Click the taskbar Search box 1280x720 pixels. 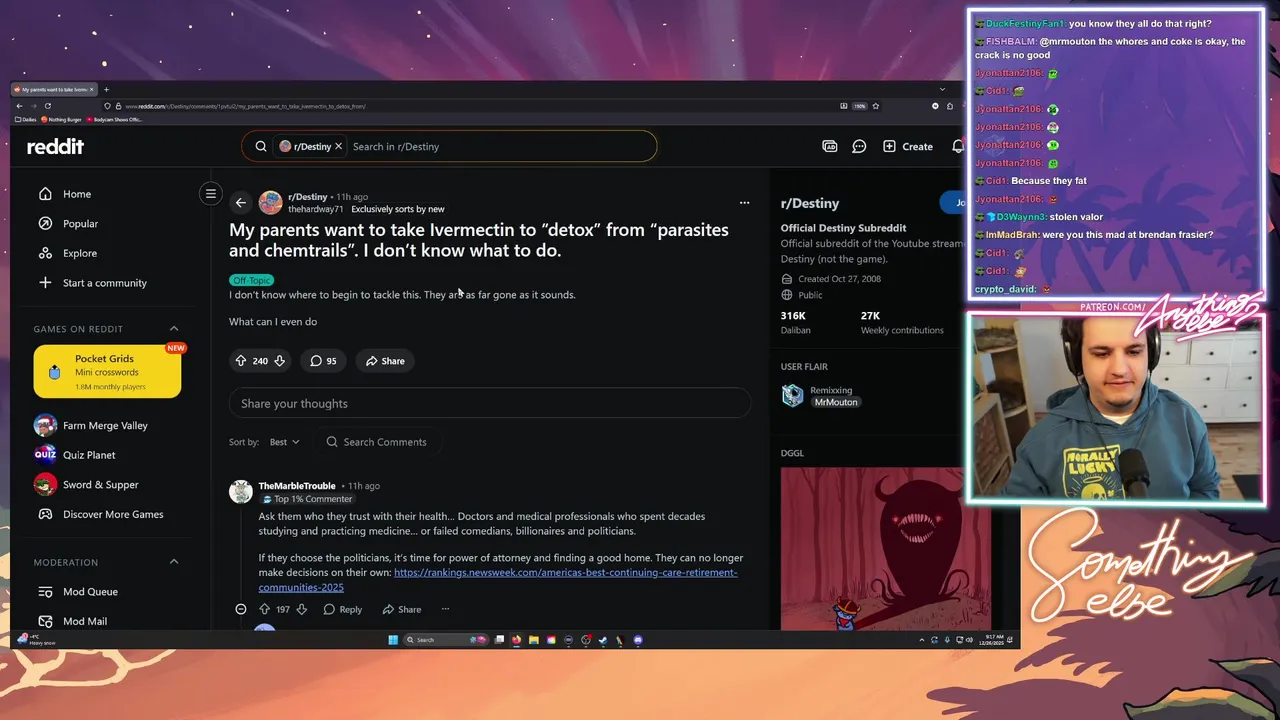coord(446,640)
